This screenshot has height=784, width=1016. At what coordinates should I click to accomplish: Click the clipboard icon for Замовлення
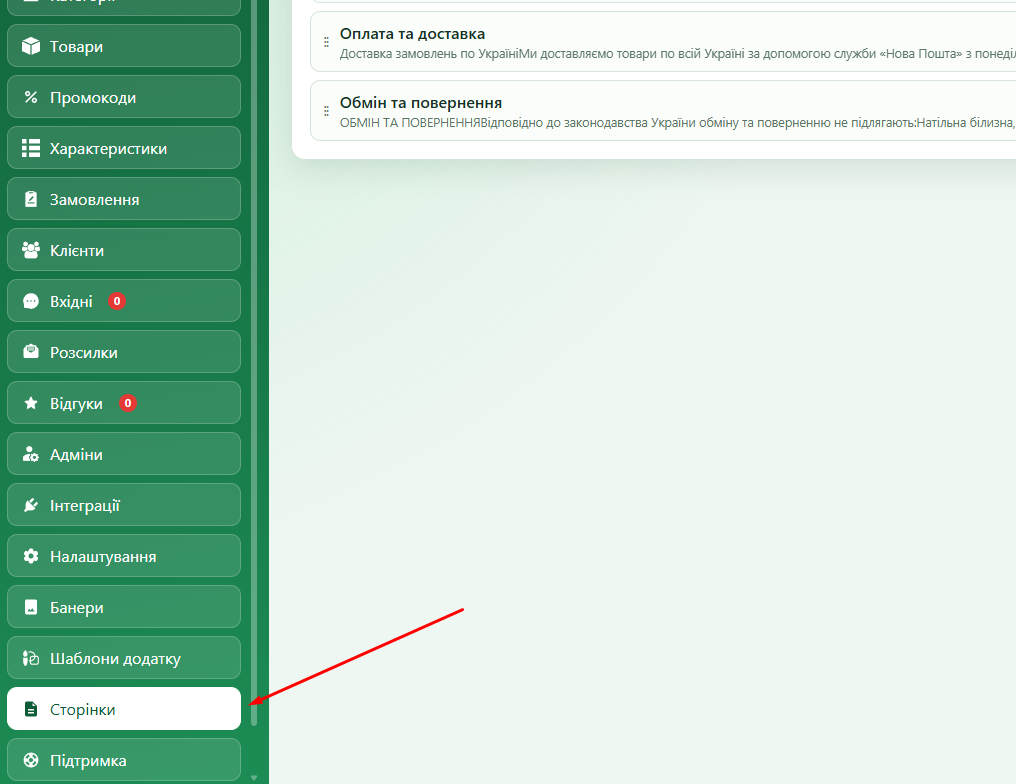pos(30,199)
